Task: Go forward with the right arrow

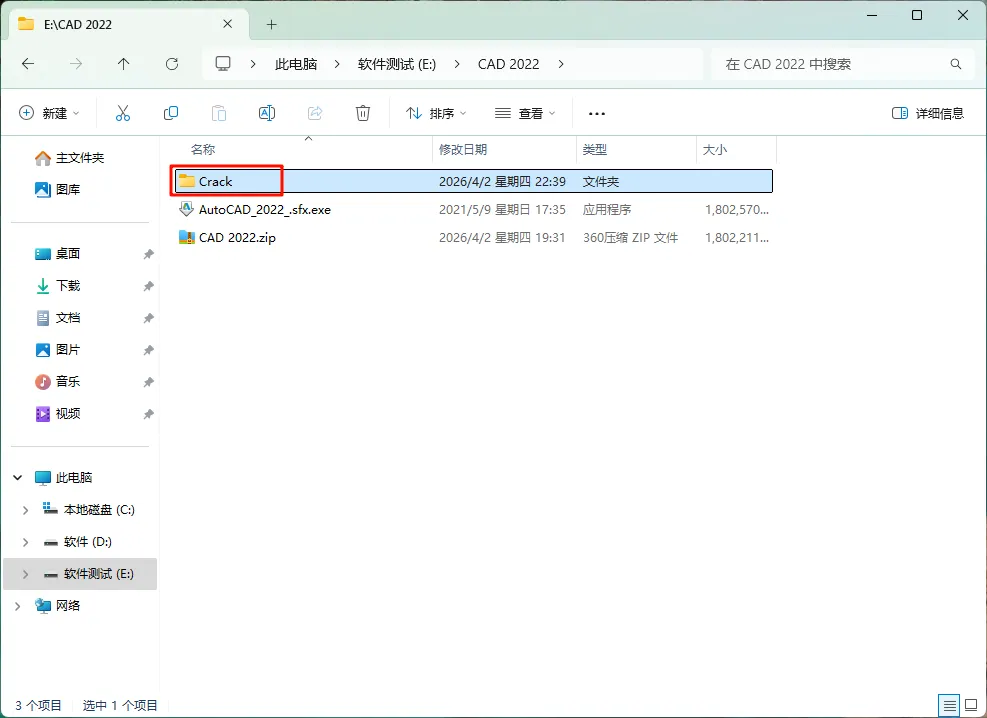Action: [x=76, y=64]
